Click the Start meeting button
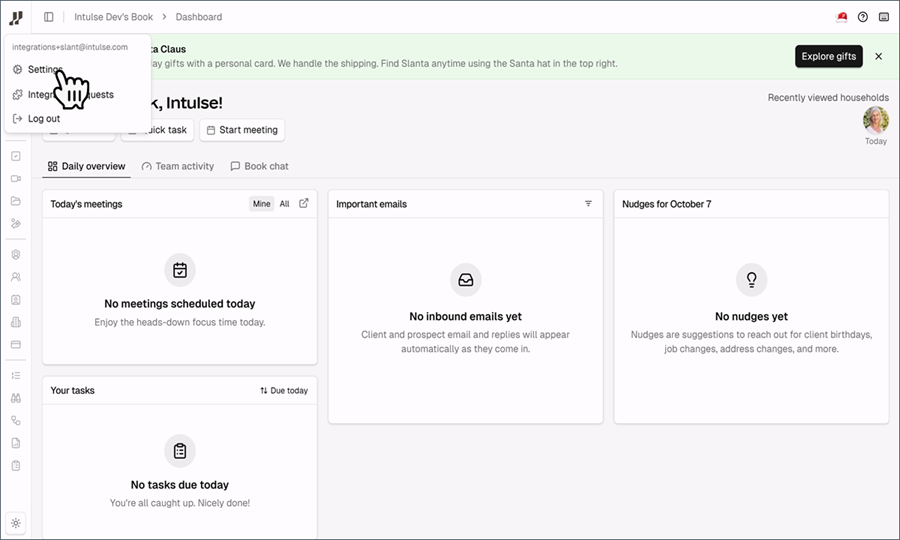Viewport: 900px width, 540px height. pyautogui.click(x=242, y=130)
